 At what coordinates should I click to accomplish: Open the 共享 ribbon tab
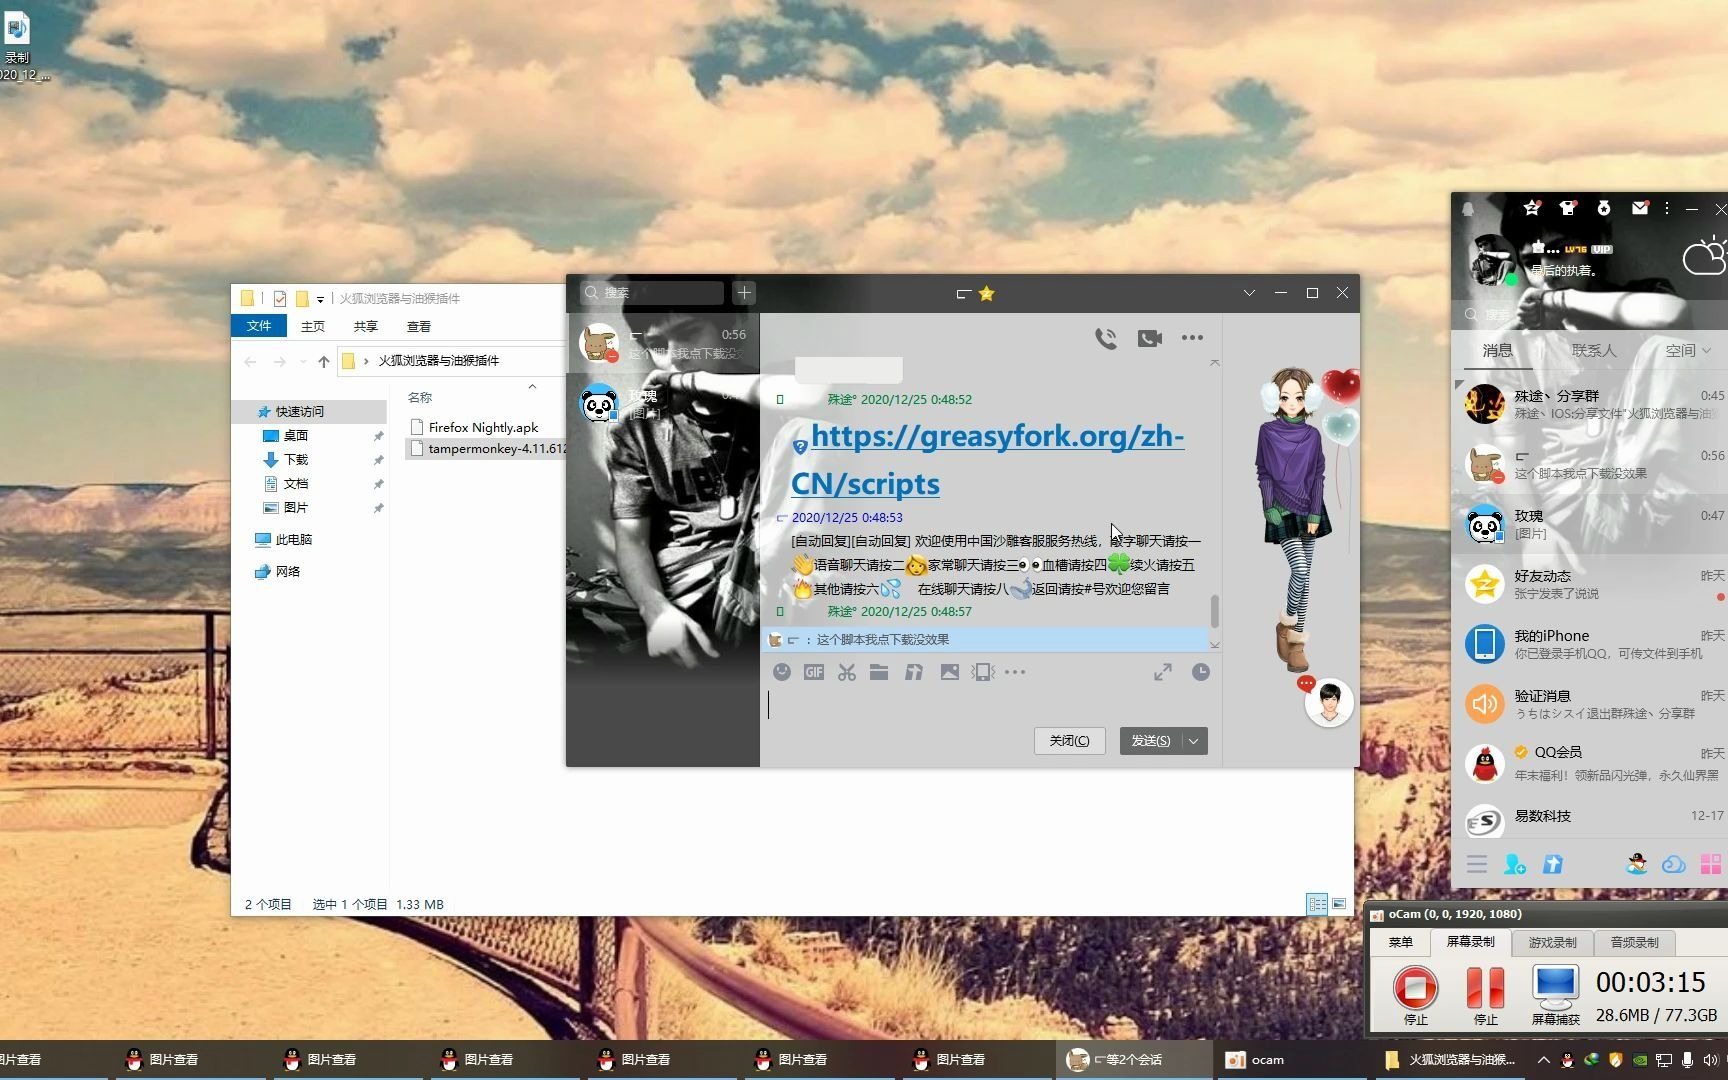point(366,326)
